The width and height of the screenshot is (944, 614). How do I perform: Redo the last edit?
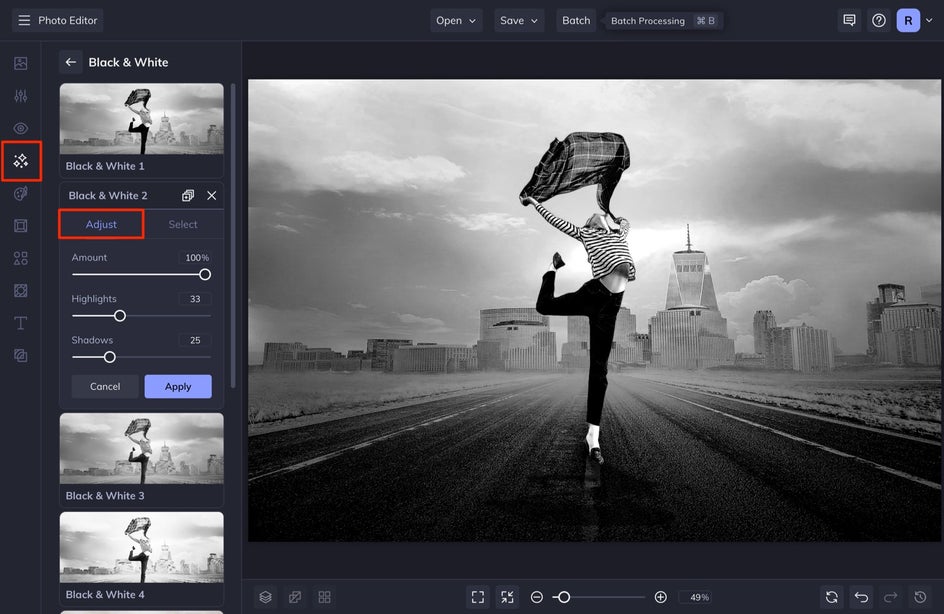[890, 597]
